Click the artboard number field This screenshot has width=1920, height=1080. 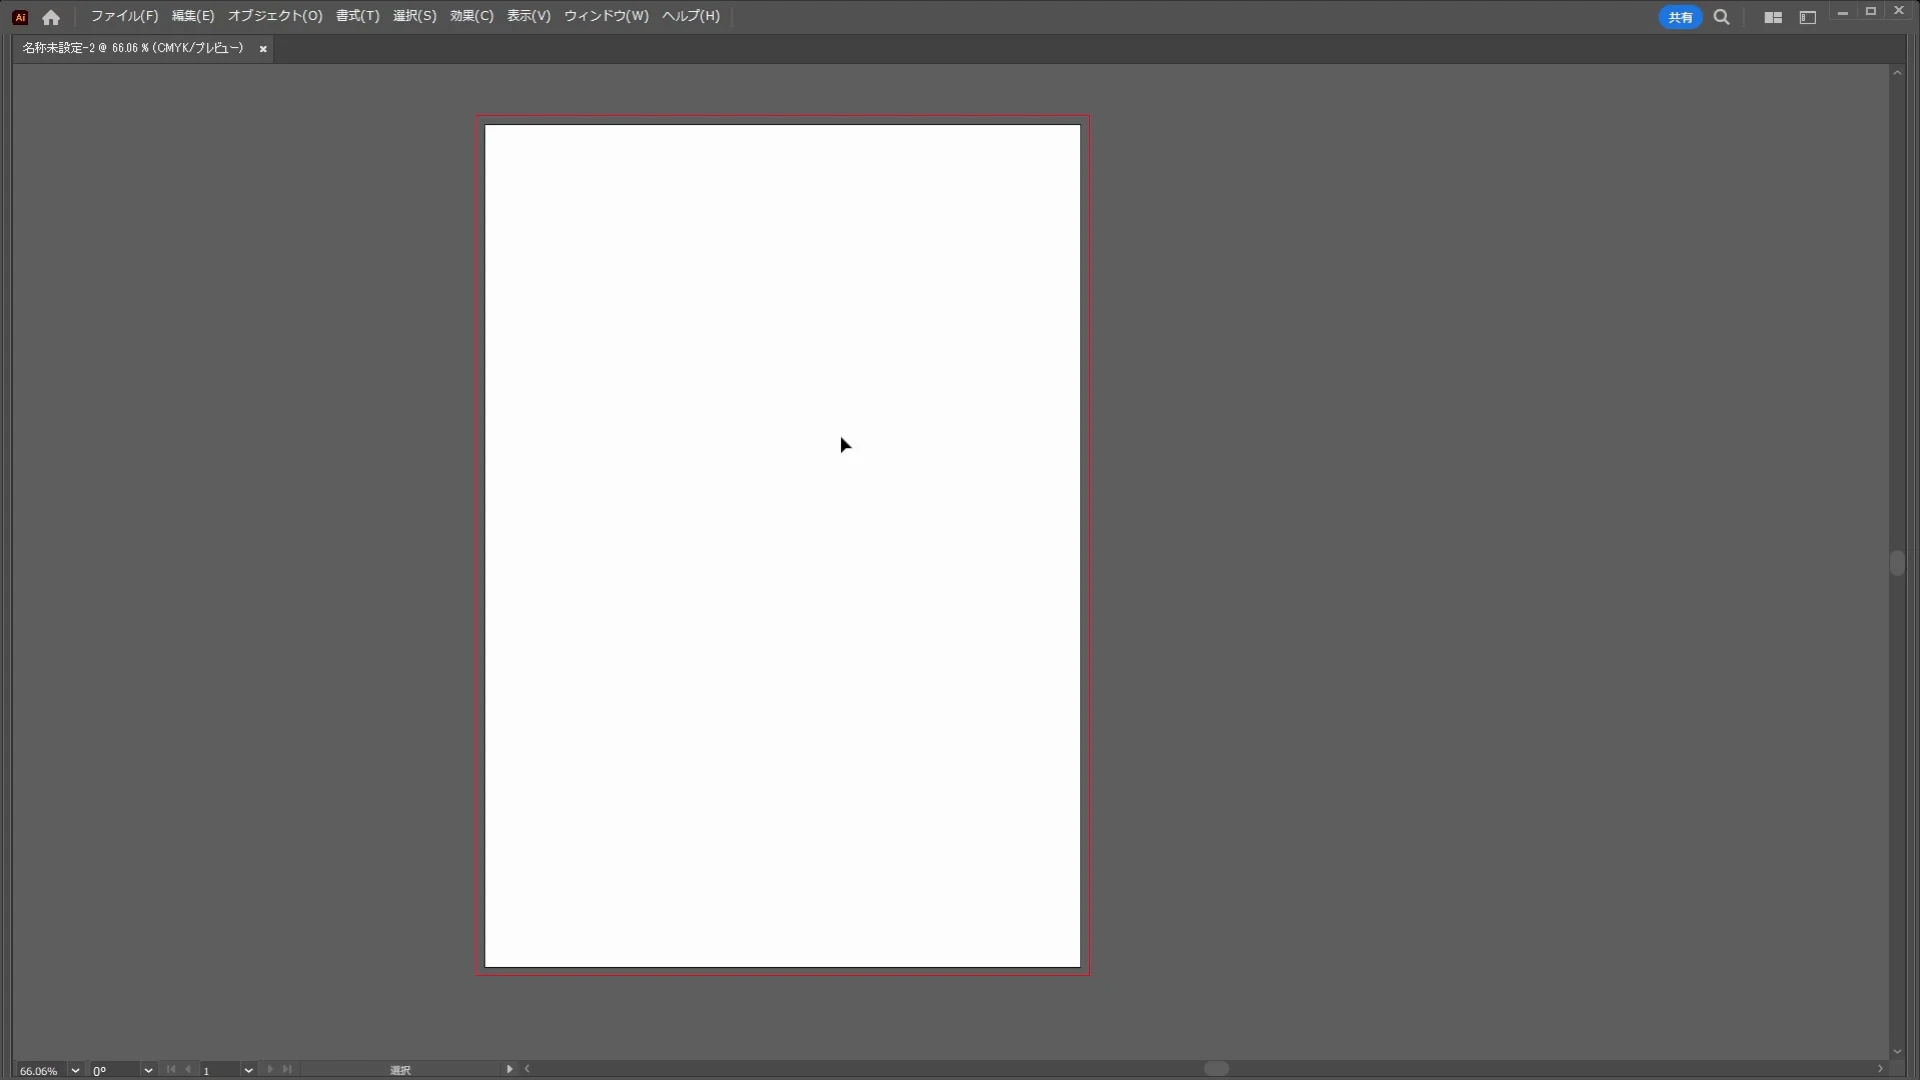pyautogui.click(x=220, y=1070)
